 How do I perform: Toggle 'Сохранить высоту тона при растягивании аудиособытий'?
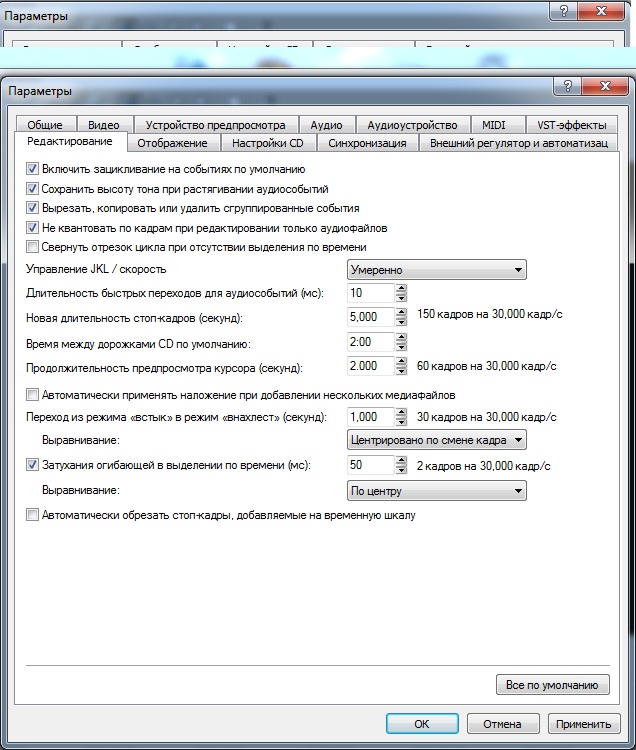[x=32, y=188]
